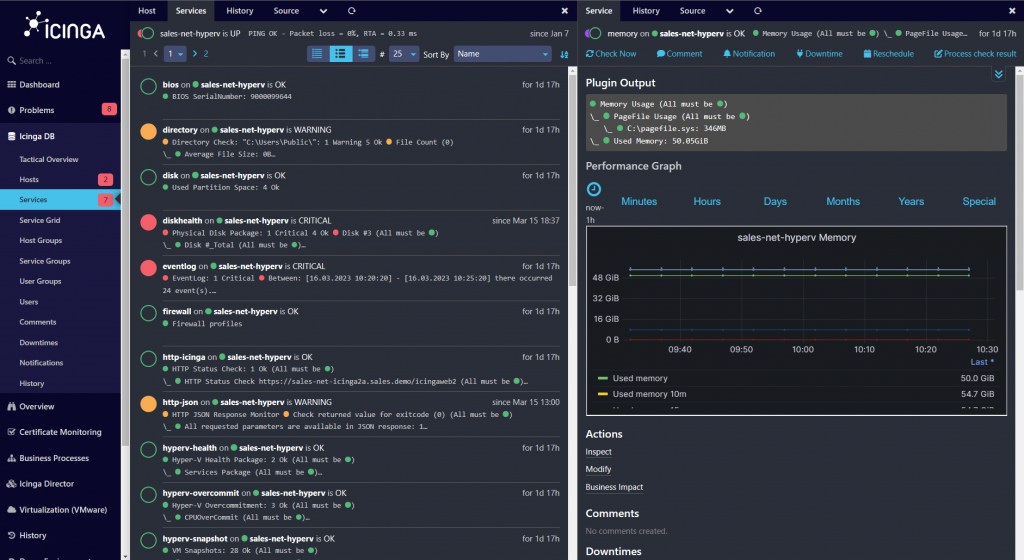
Task: Click the Inspect action link
Action: coord(598,452)
